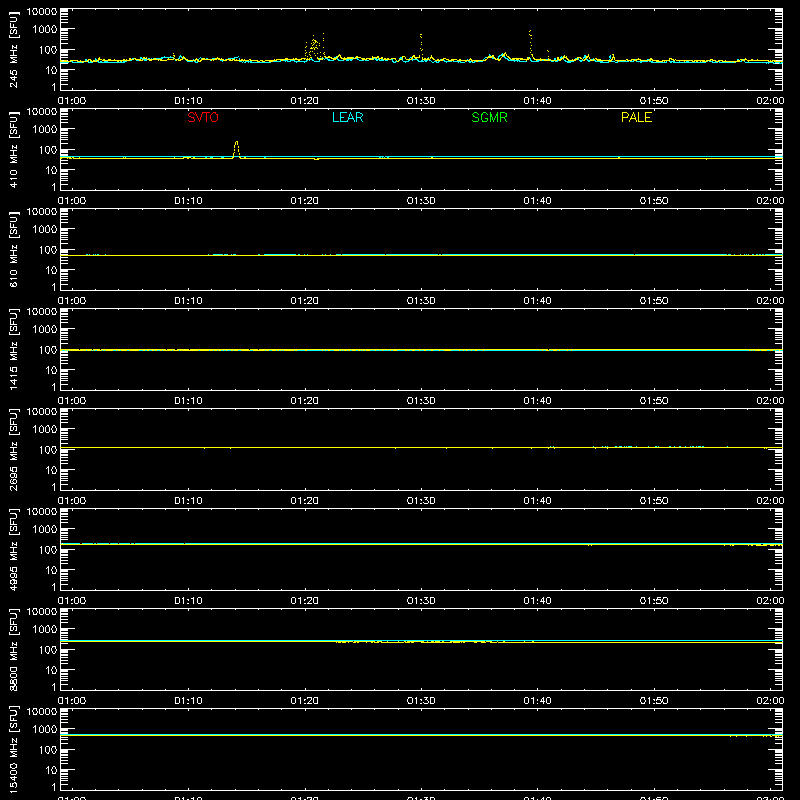Click 01:10 tick label under 610 MHz plot

[188, 301]
